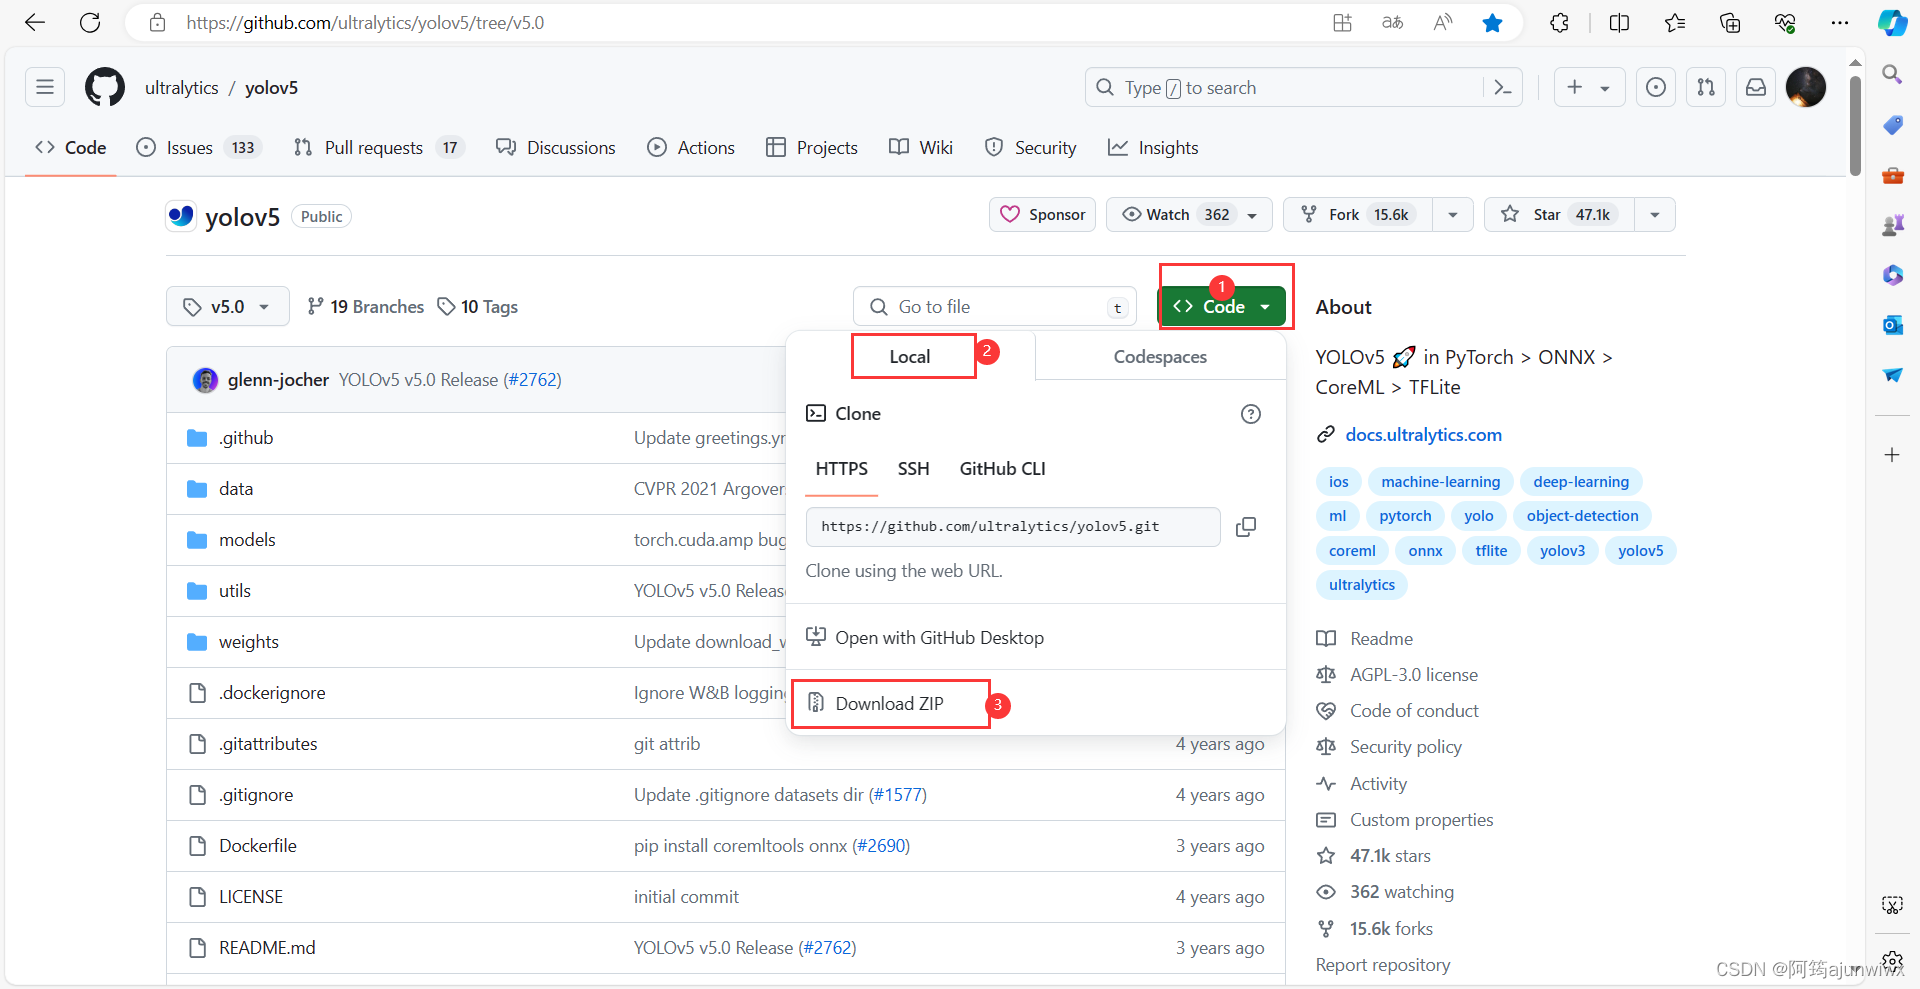
Task: Toggle browser split screen icon
Action: (x=1619, y=22)
